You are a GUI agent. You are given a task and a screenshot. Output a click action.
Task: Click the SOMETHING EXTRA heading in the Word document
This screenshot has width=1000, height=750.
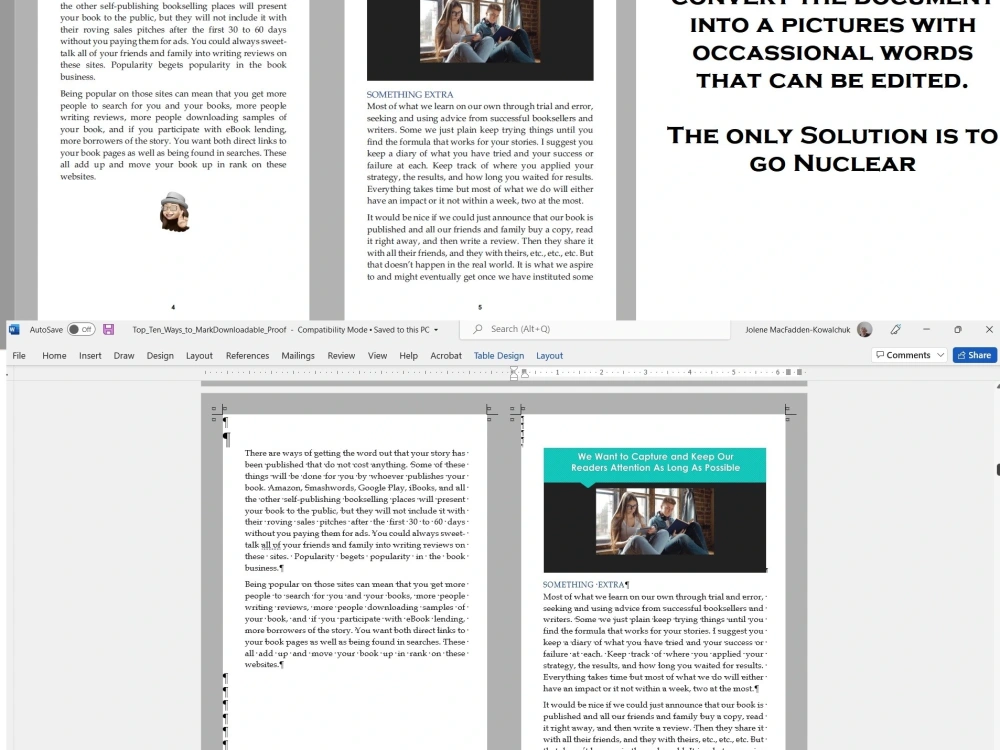click(x=585, y=585)
